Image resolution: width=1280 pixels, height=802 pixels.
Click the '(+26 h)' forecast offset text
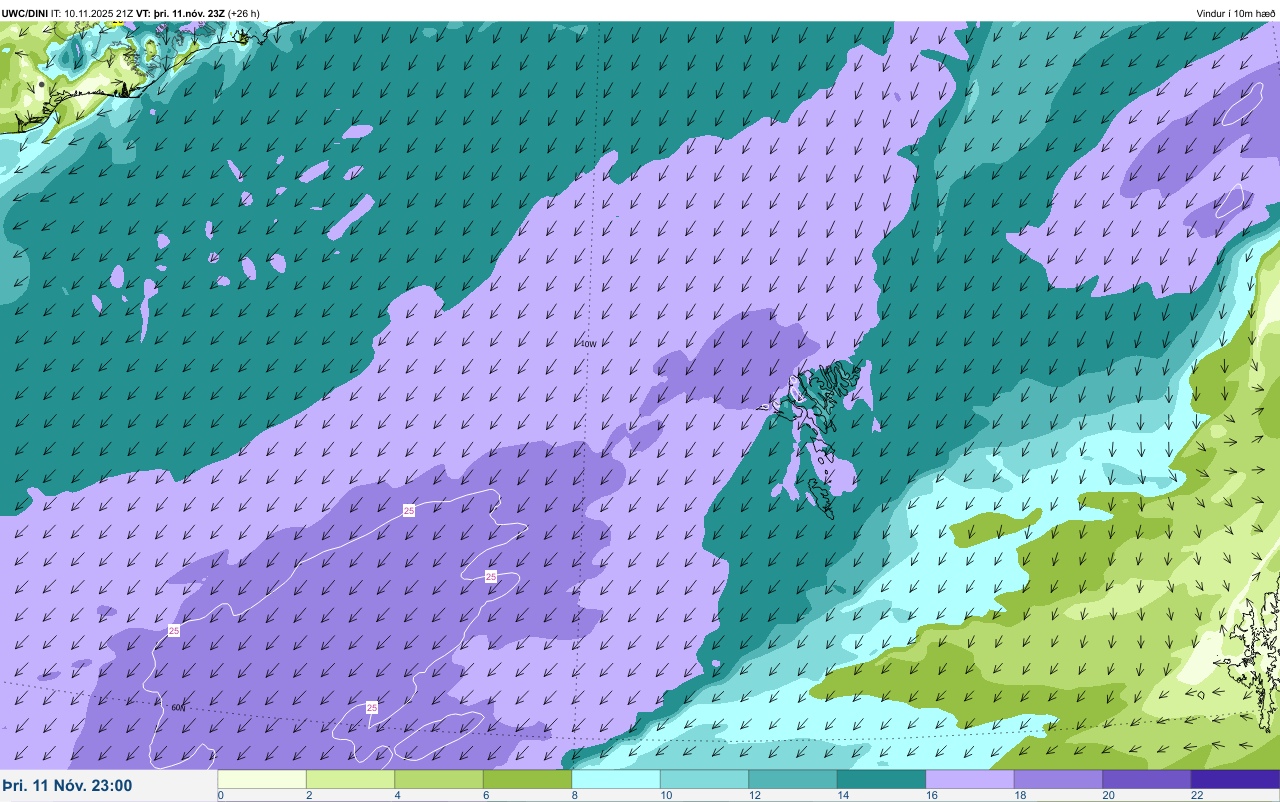click(244, 13)
